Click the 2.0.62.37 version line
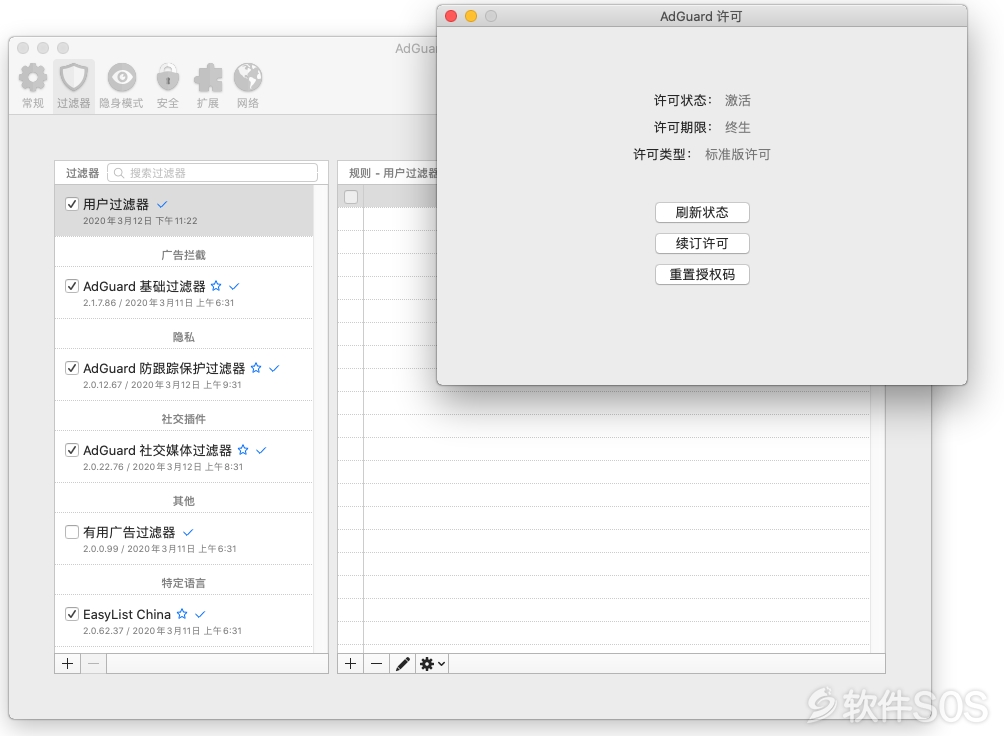The width and height of the screenshot is (1004, 736). coord(162,631)
